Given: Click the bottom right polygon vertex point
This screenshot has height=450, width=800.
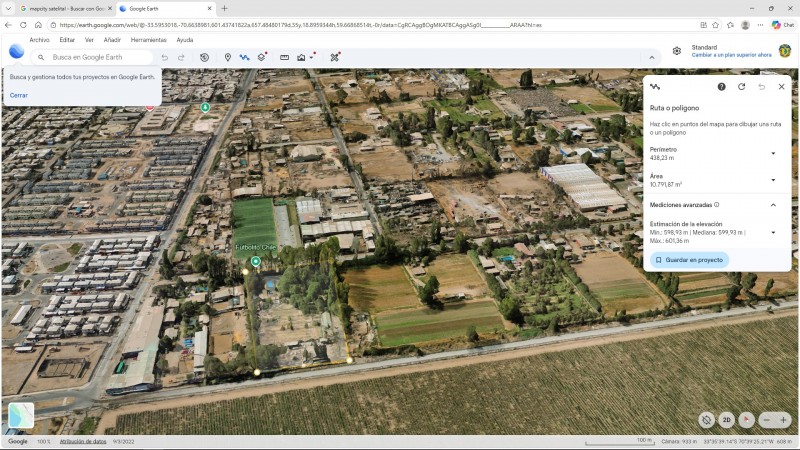Looking at the screenshot, I should click(x=349, y=360).
